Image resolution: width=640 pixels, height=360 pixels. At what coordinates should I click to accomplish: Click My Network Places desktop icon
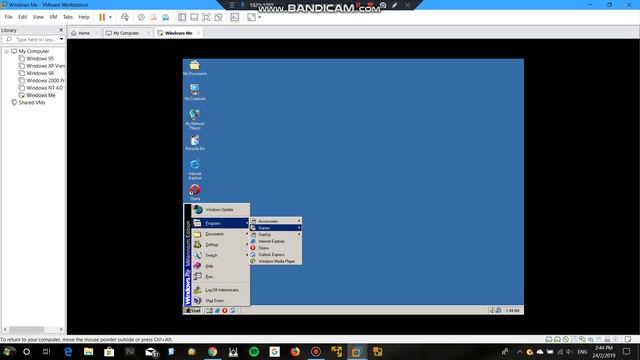click(x=195, y=119)
